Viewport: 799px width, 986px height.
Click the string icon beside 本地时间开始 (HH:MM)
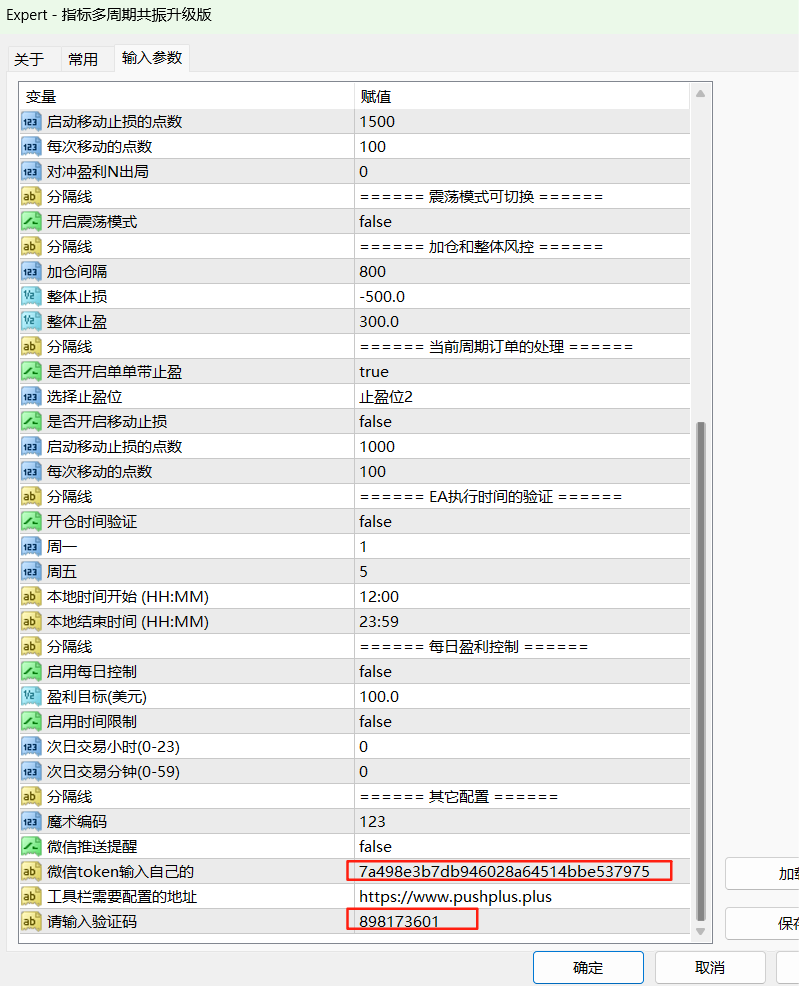(31, 596)
